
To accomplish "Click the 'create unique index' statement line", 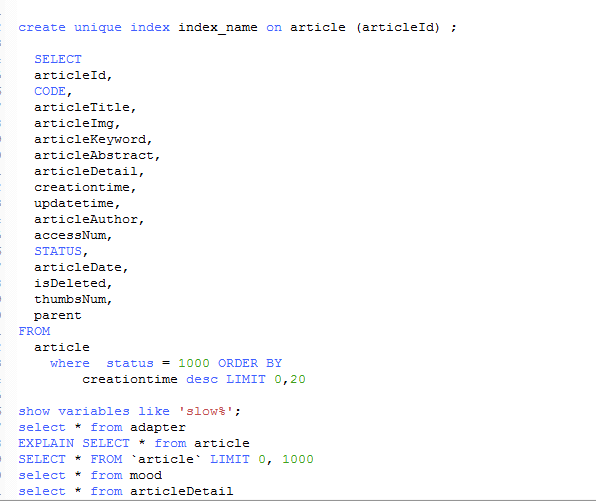I will click(237, 28).
